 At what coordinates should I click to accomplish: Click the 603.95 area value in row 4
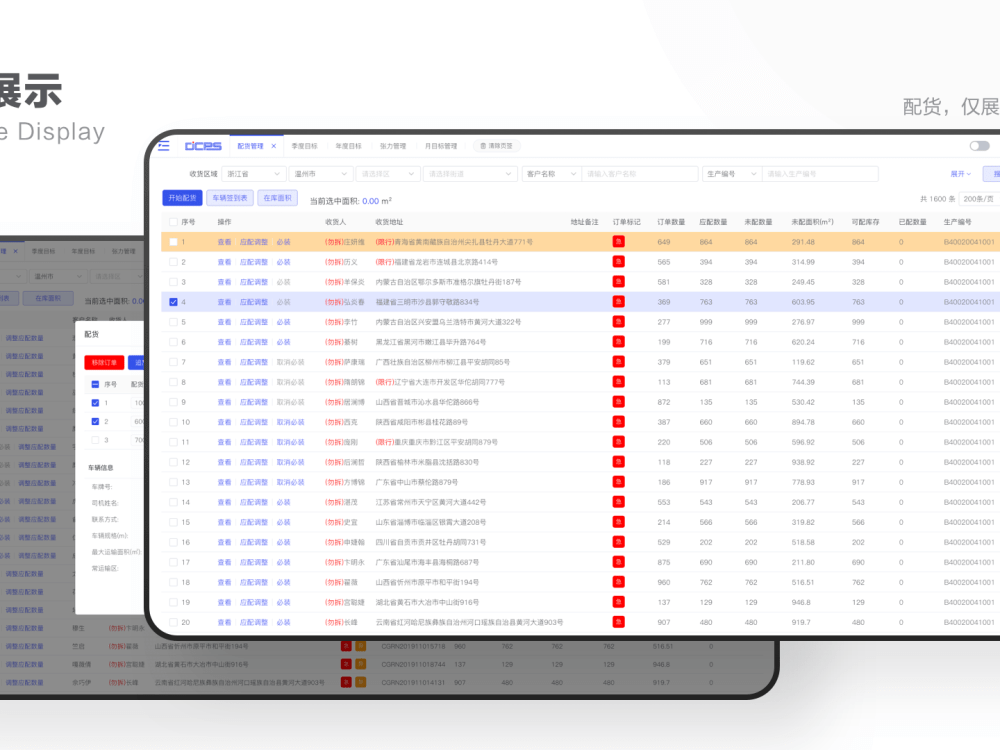coord(802,302)
